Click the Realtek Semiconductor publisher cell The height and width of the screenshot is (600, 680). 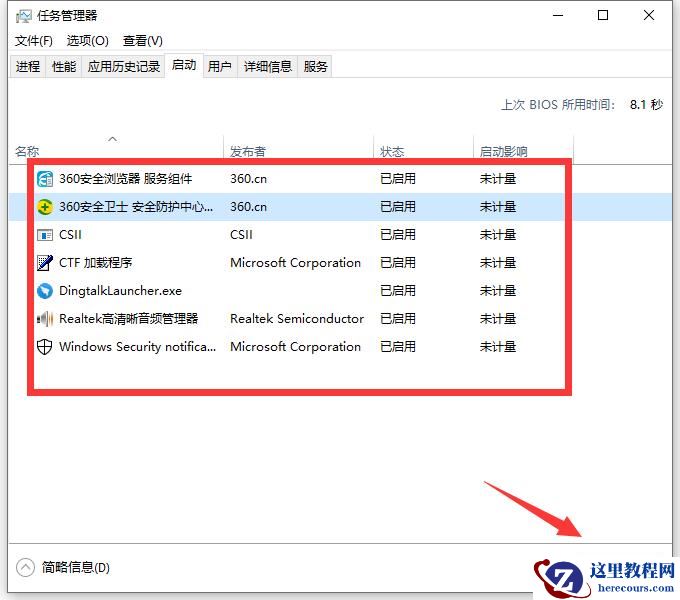(297, 319)
